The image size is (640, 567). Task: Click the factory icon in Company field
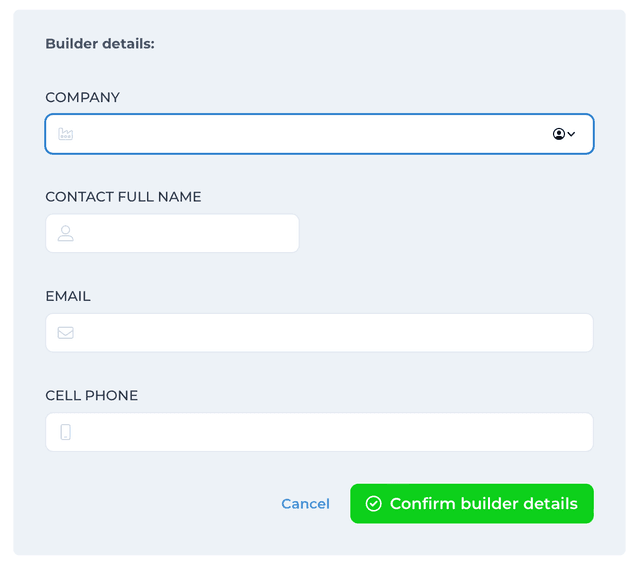[x=66, y=134]
